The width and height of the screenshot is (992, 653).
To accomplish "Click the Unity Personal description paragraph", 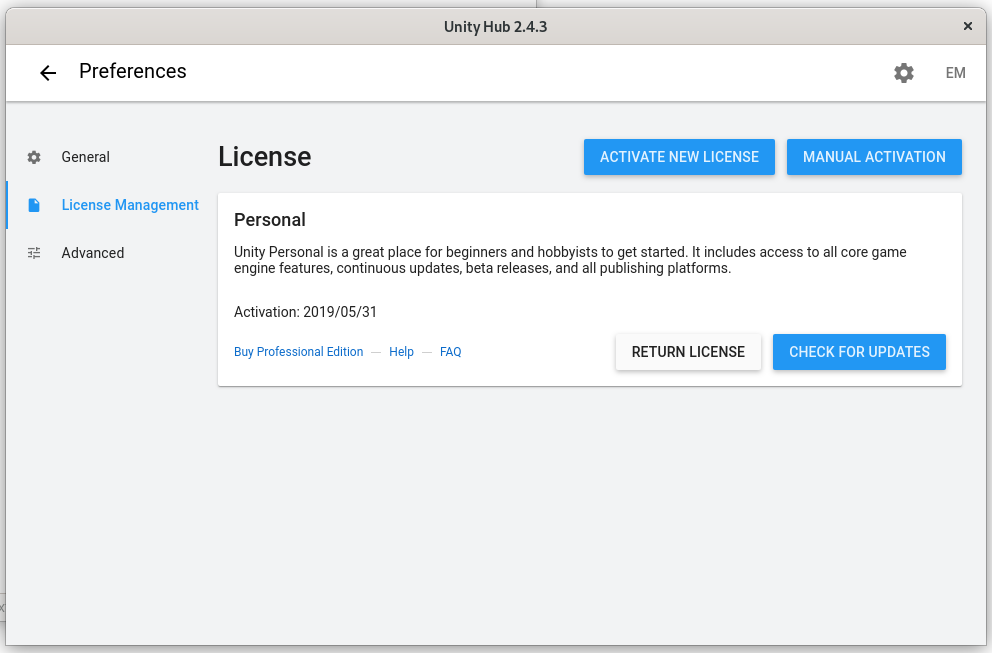I will pyautogui.click(x=570, y=260).
